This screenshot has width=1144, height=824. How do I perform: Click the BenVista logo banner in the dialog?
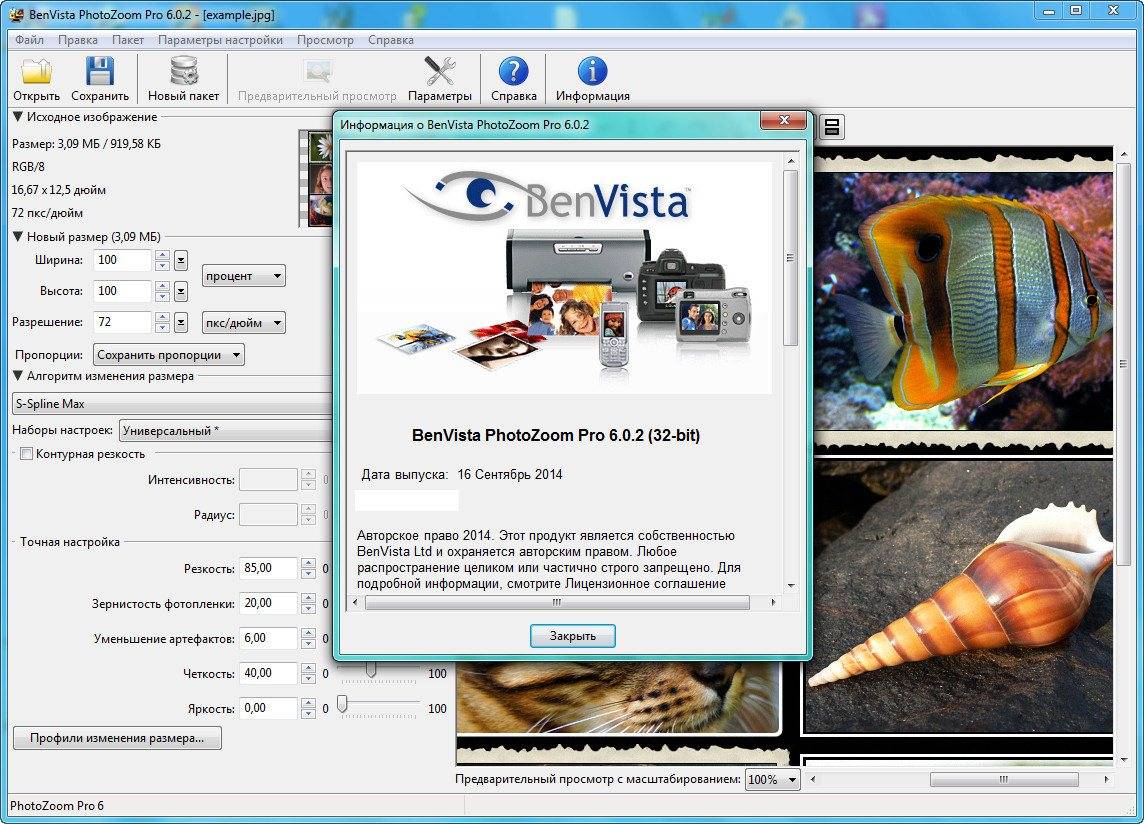tap(564, 278)
